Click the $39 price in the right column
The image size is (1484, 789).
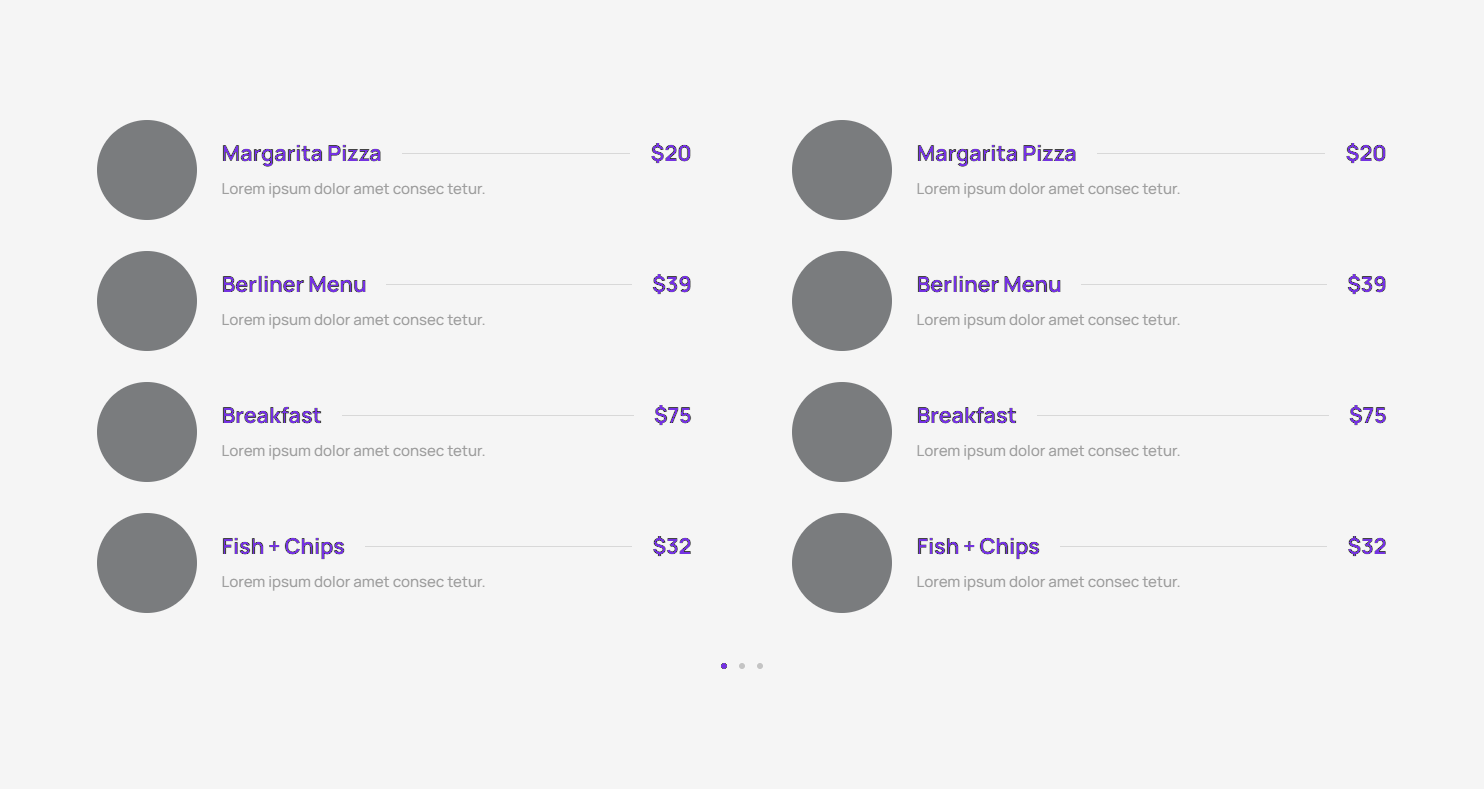[1366, 285]
